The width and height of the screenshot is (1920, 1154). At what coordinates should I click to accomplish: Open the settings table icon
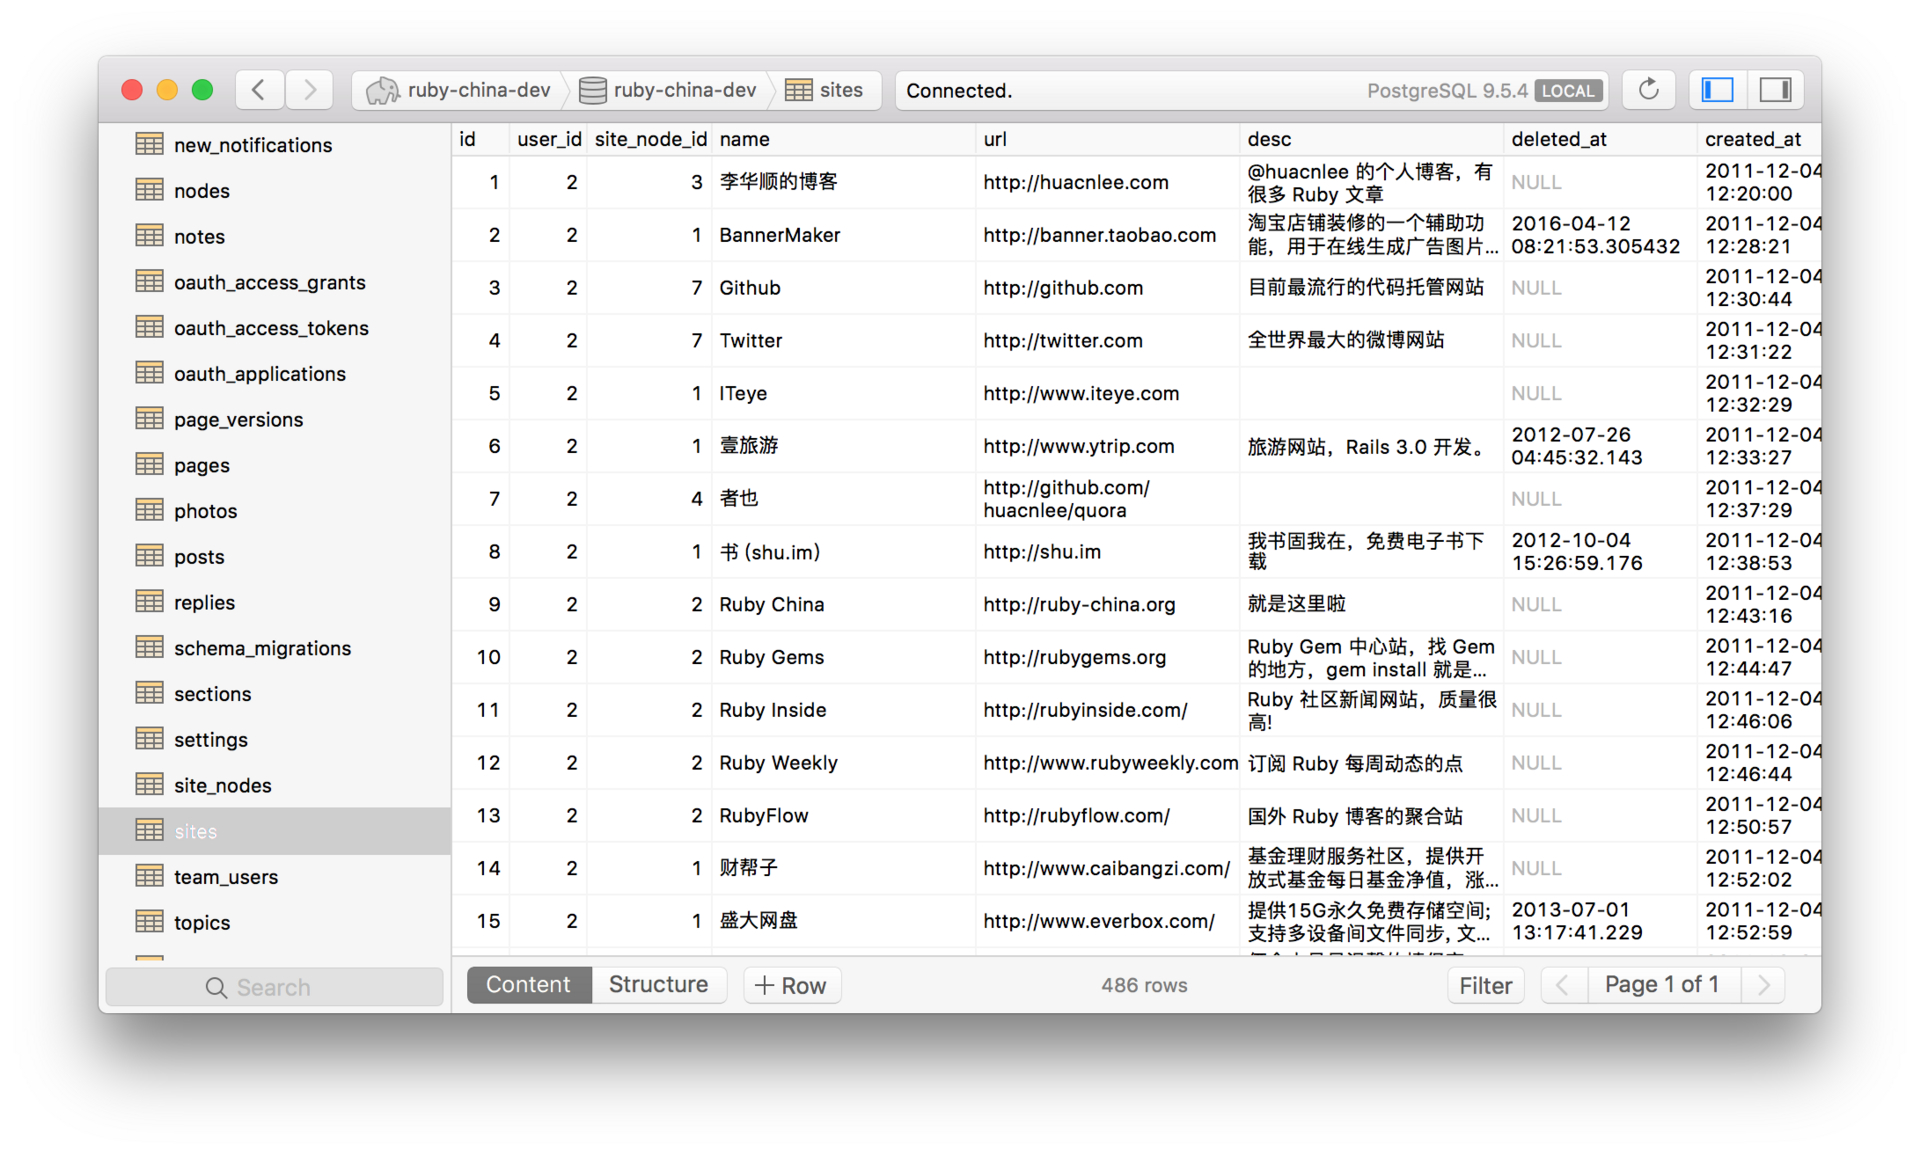(150, 739)
